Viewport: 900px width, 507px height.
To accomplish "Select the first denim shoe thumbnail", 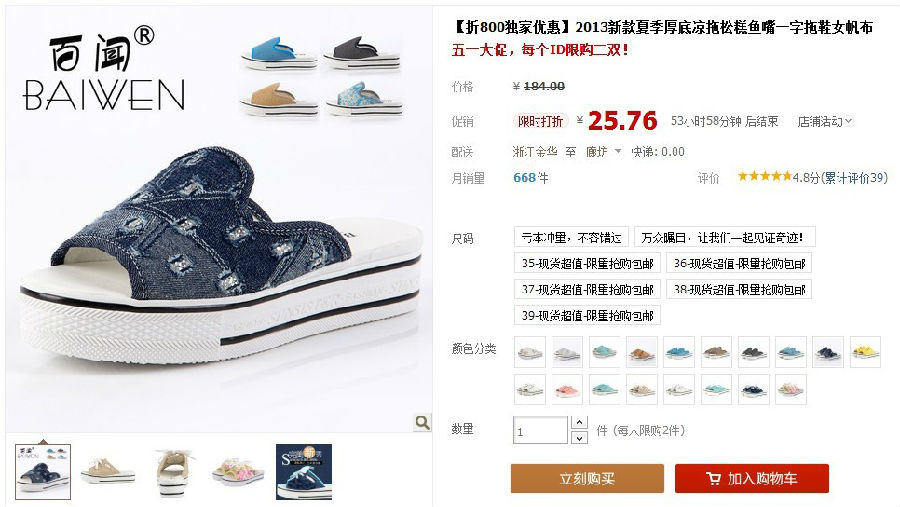I will [43, 471].
